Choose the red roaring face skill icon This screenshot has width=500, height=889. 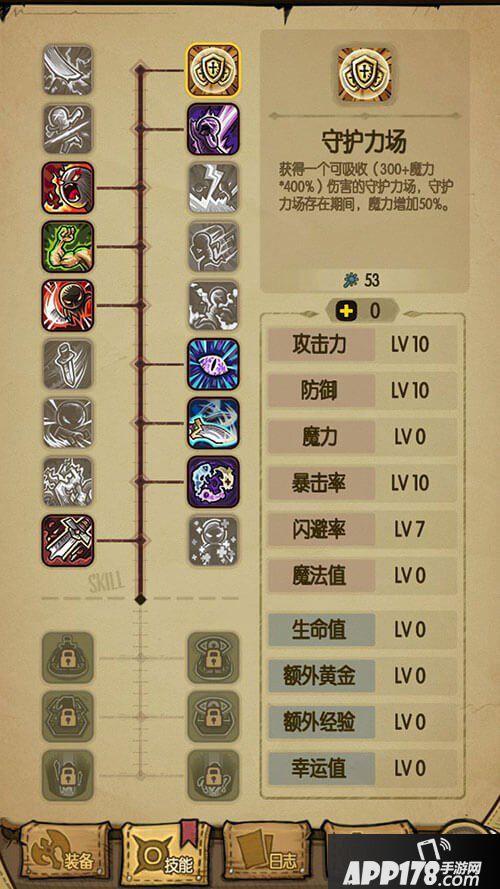click(x=68, y=188)
